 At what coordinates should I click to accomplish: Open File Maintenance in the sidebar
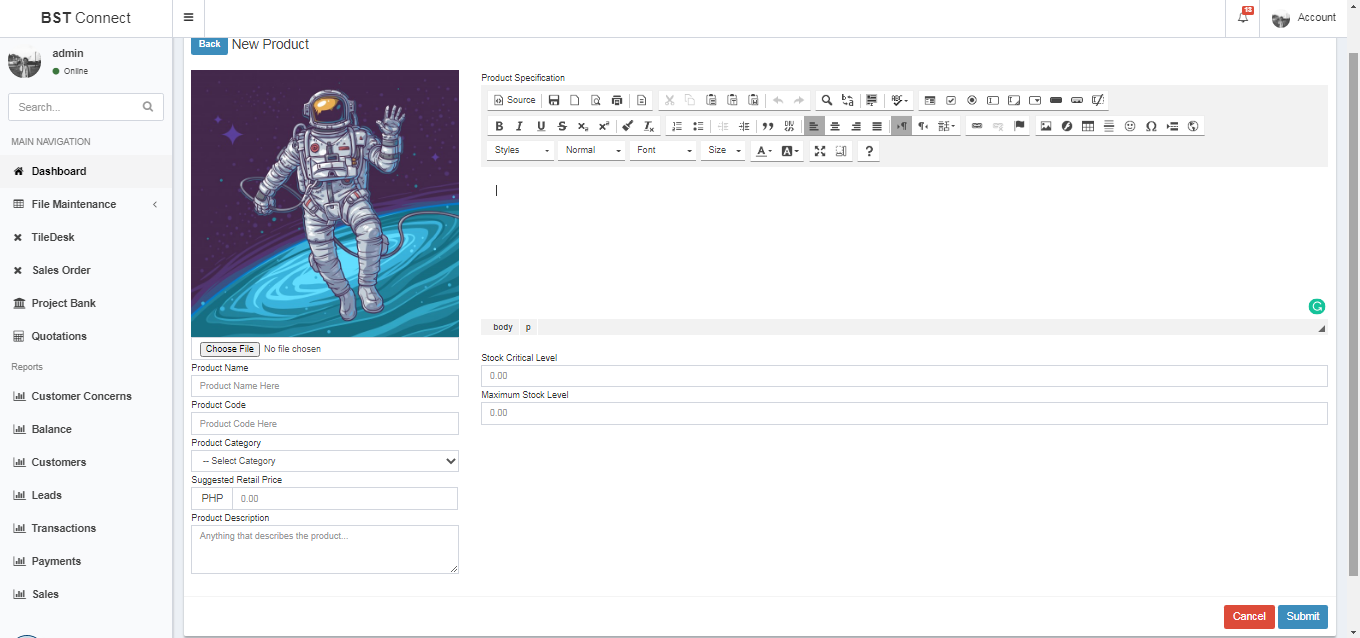pos(74,204)
